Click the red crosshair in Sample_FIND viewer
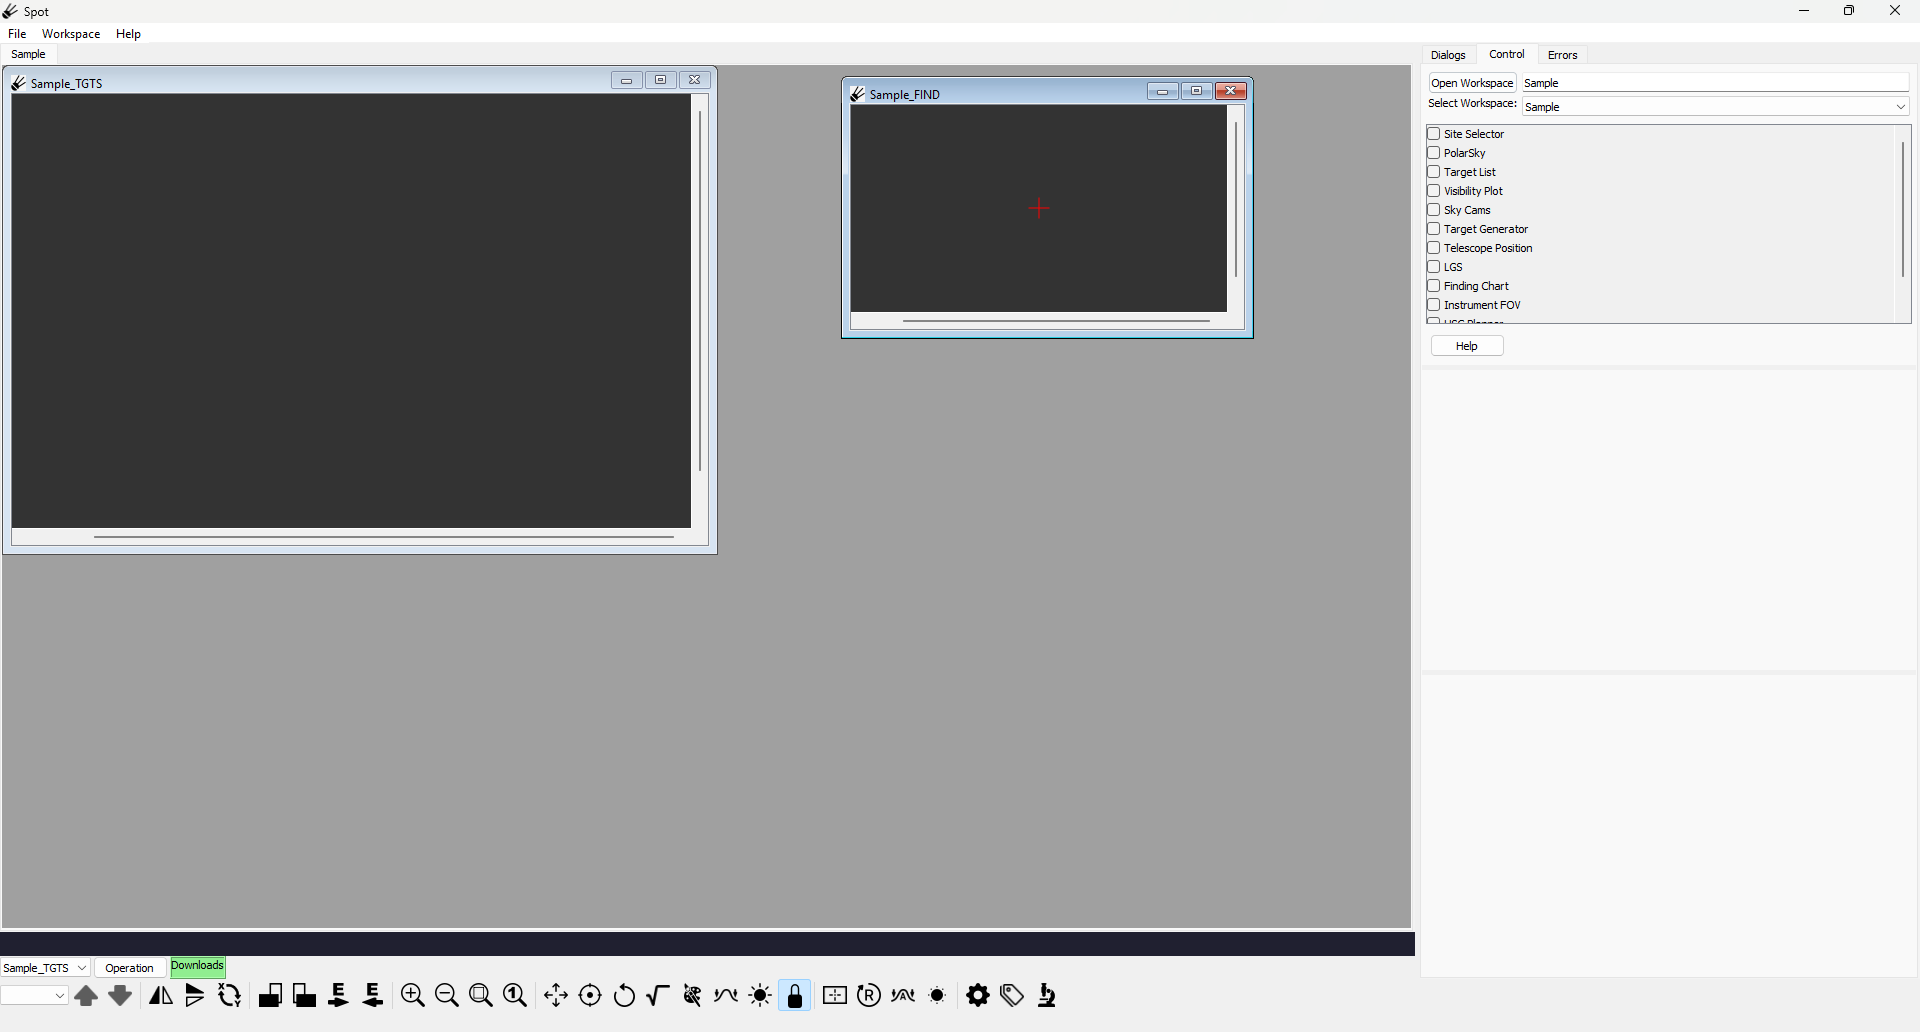Screen dimensions: 1920x1032 coord(1039,208)
